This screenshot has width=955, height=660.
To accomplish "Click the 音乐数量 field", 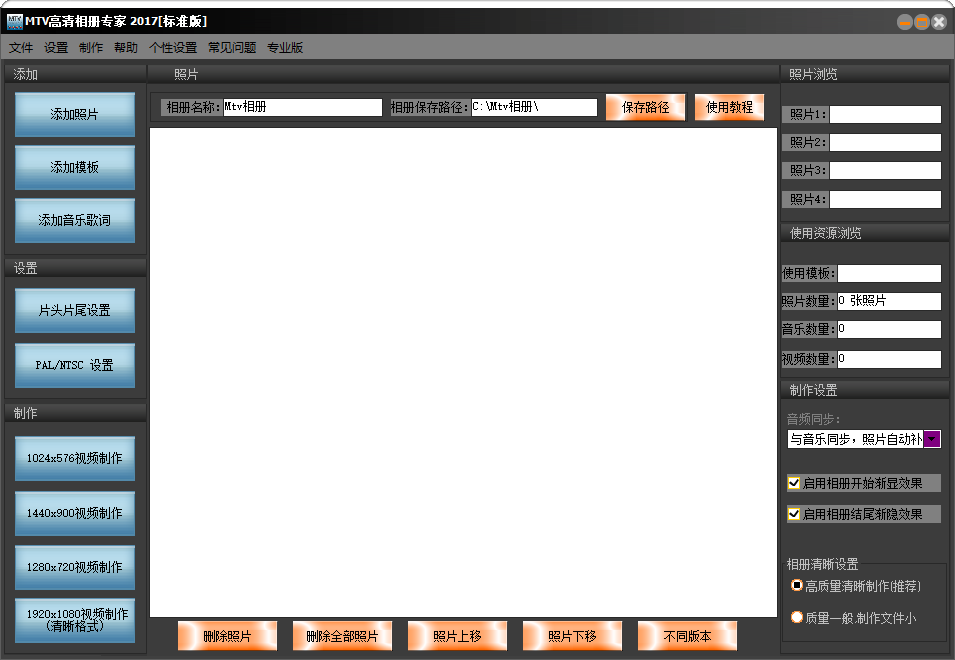I will tap(889, 329).
